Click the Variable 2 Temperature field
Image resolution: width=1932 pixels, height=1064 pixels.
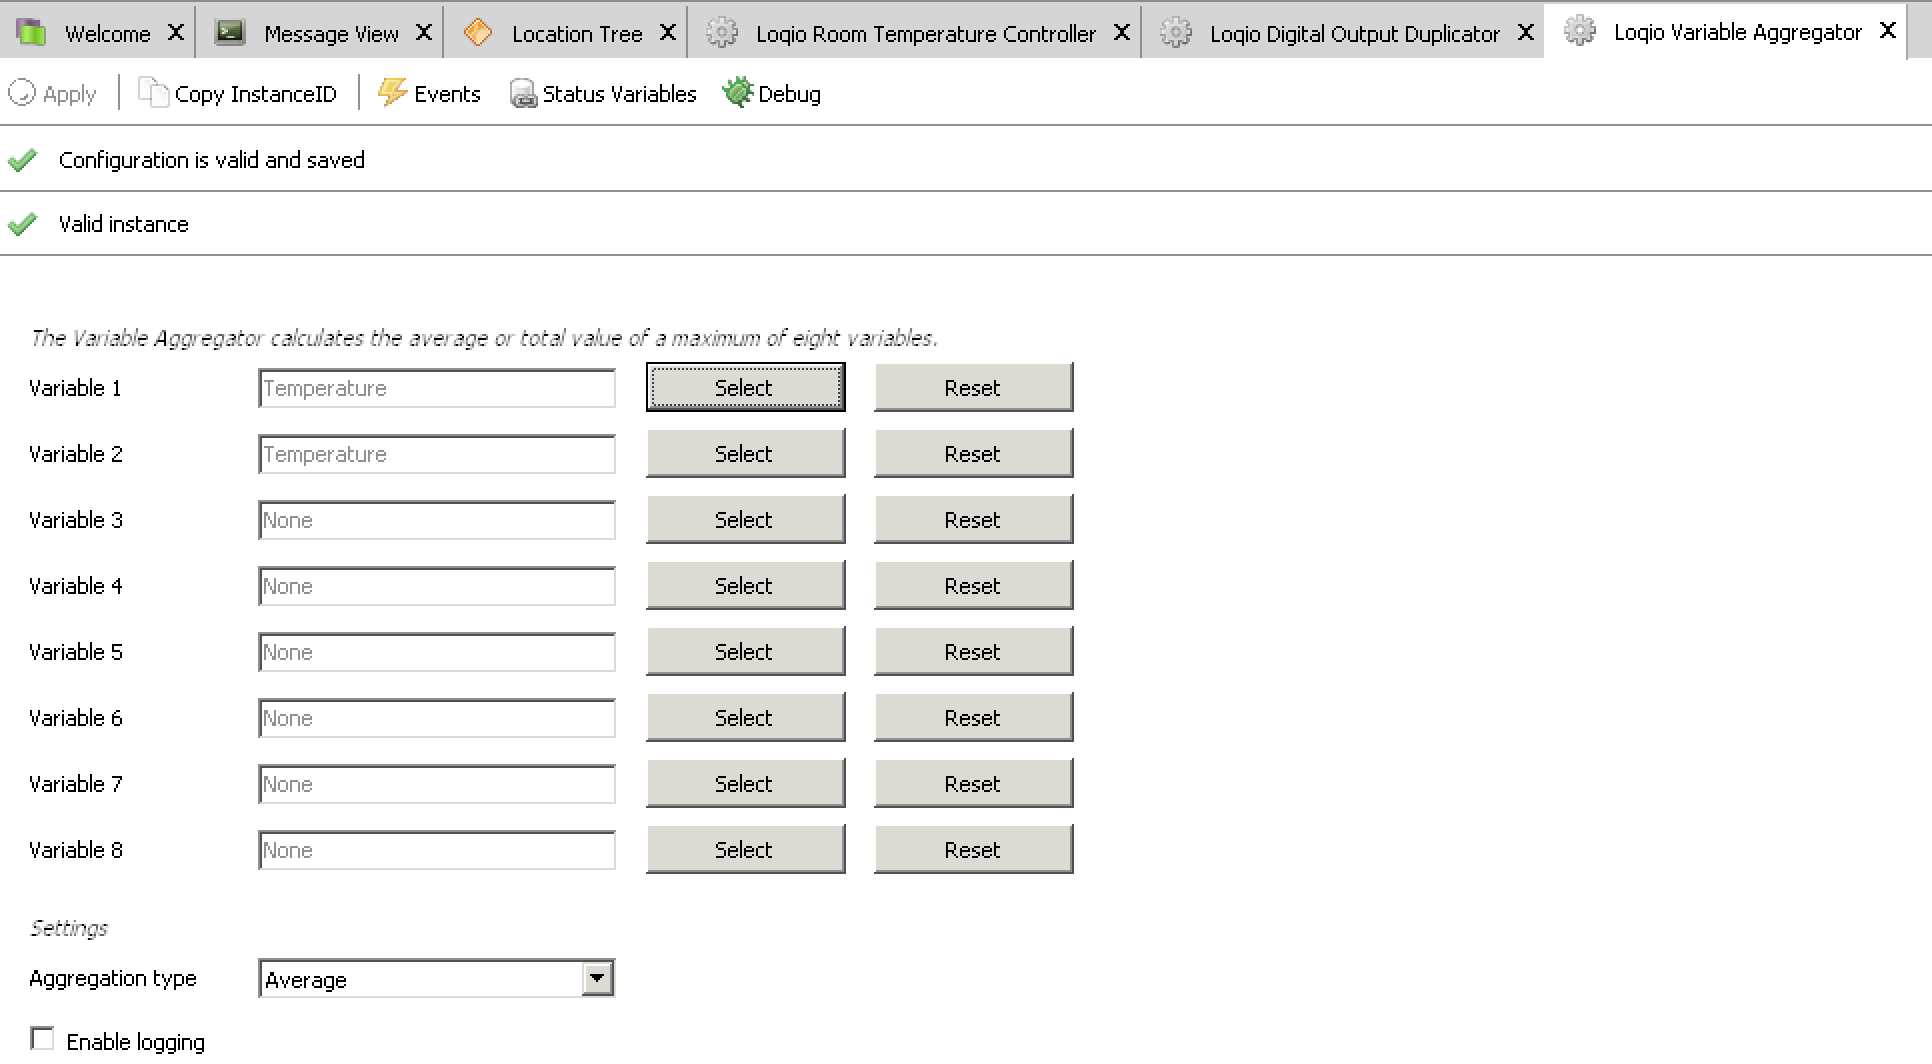click(437, 454)
